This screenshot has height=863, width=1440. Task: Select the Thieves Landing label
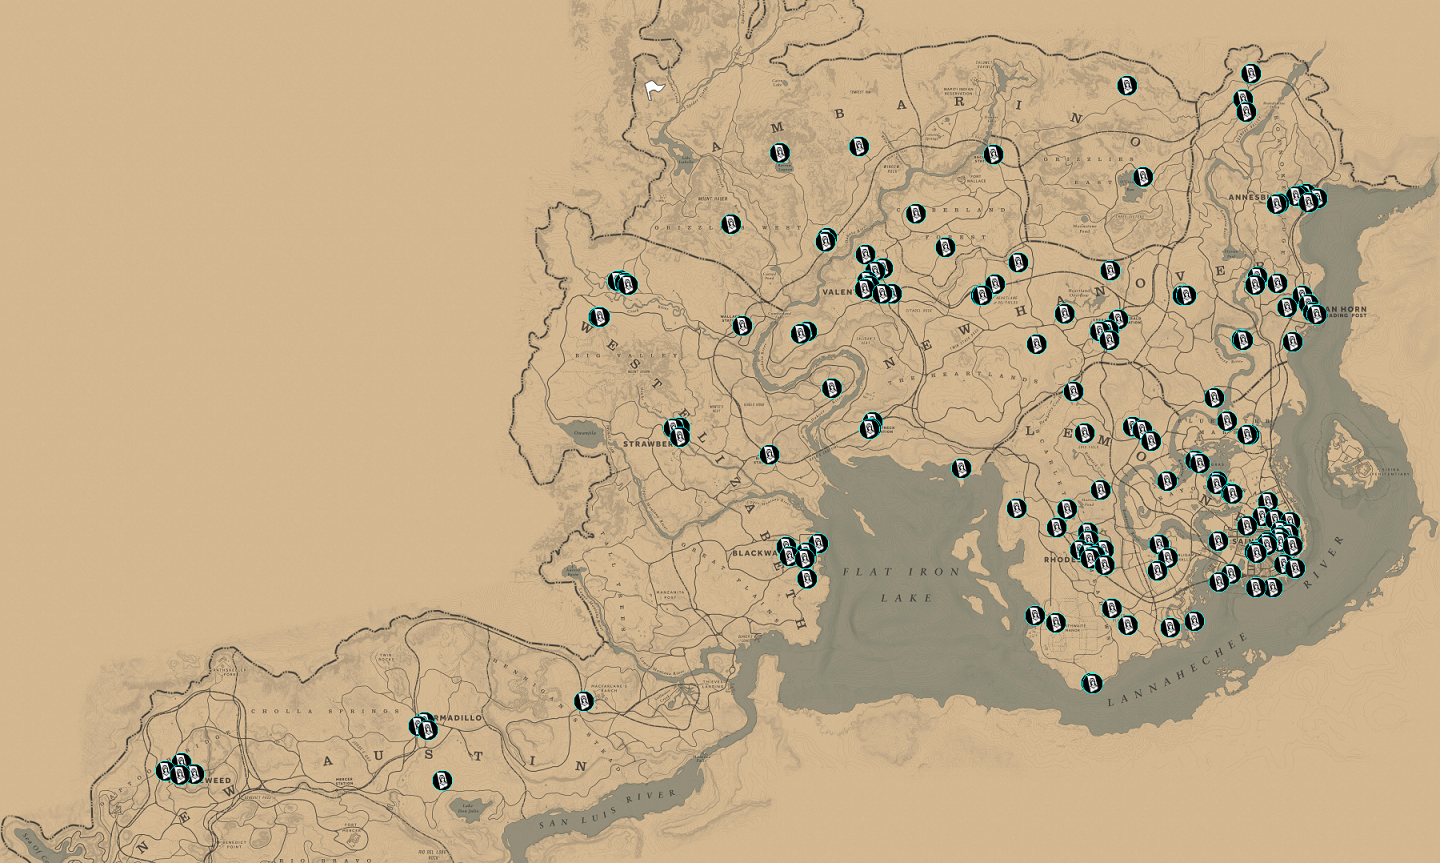coord(712,685)
